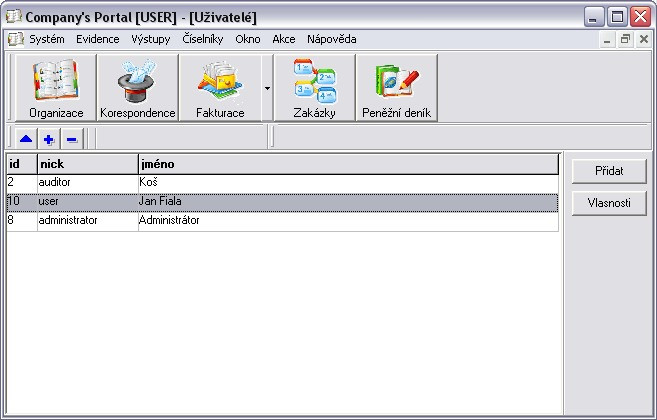Select id 8 cell
The image size is (657, 420).
pyautogui.click(x=22, y=221)
